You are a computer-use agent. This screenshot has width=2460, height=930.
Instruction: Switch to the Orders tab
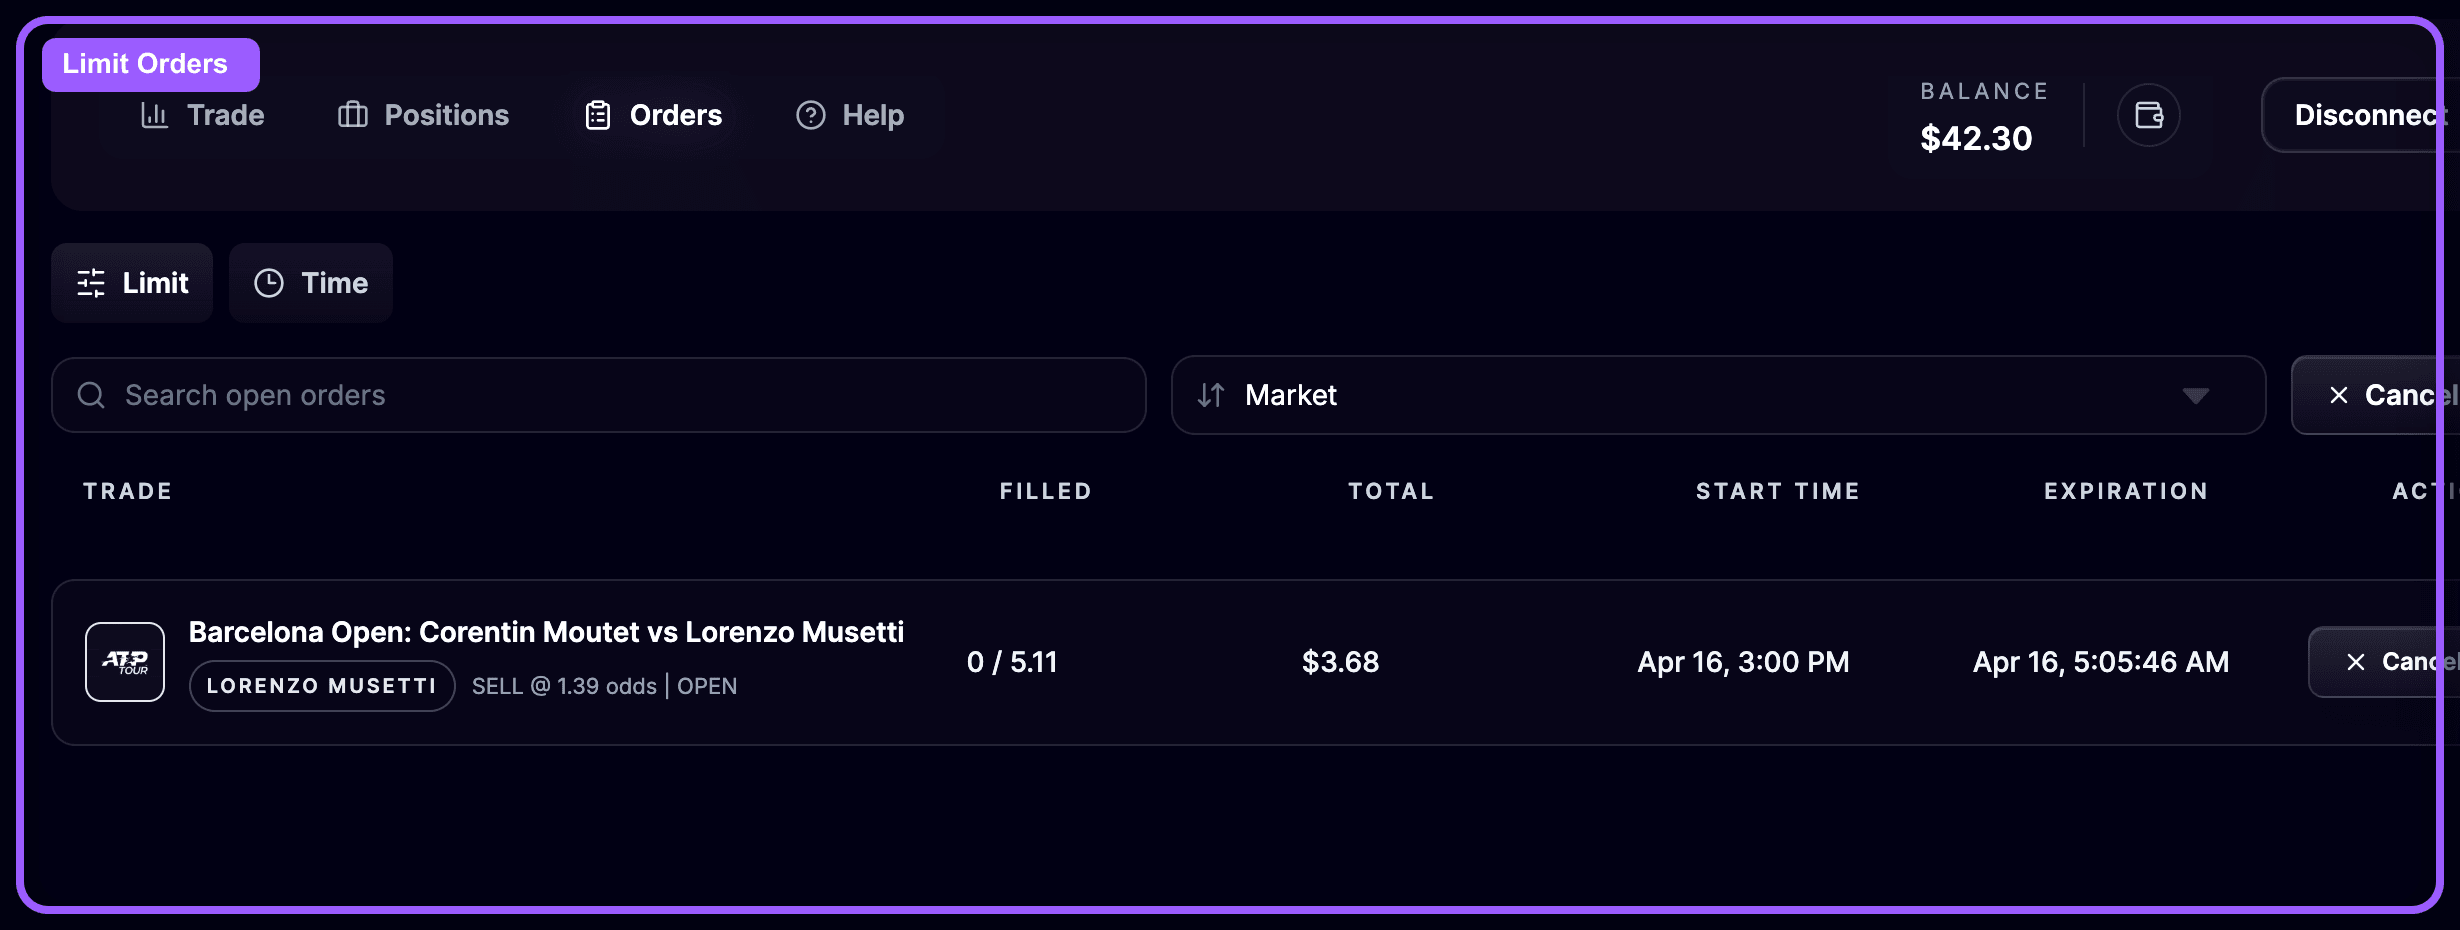coord(652,115)
